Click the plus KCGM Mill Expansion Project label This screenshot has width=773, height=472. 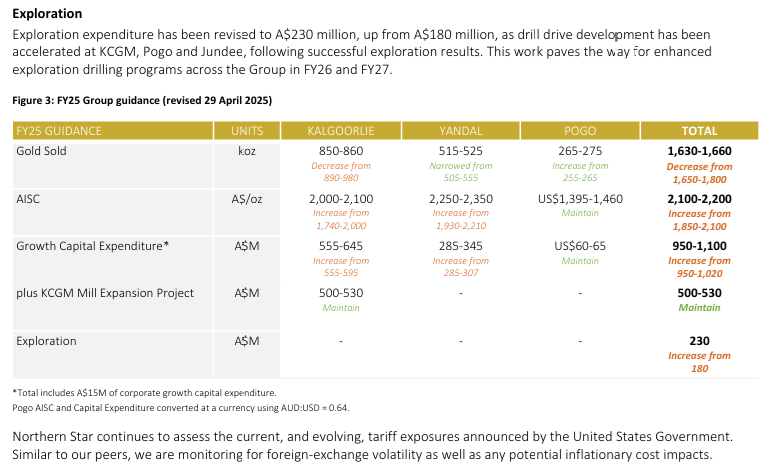click(105, 293)
